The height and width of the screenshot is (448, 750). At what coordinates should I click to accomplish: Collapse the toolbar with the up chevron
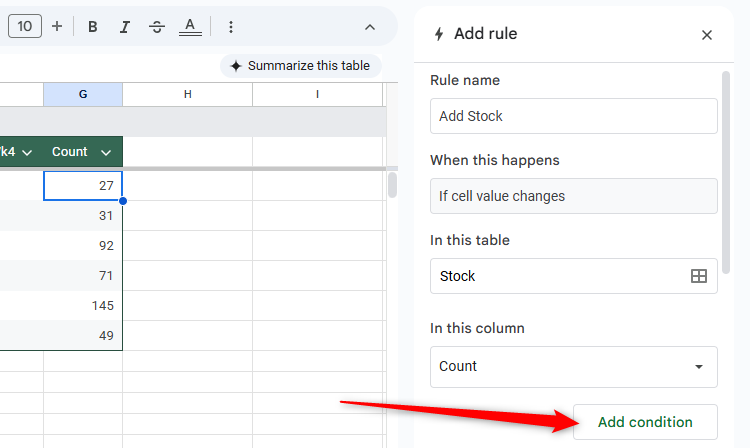click(x=370, y=27)
